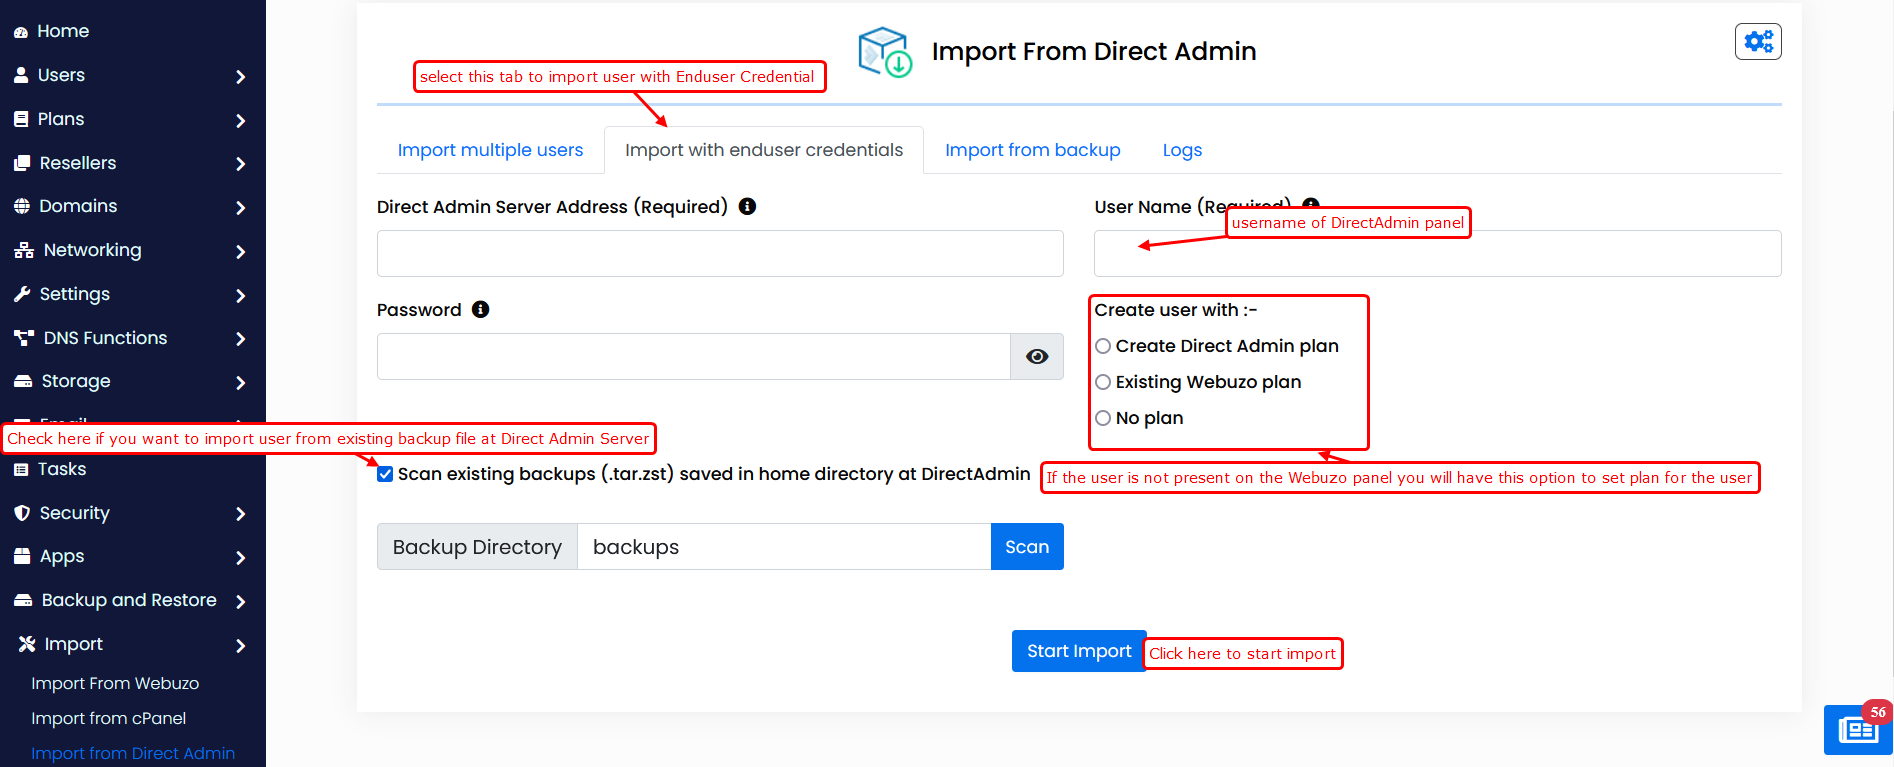Open the news widget with 56 badge

pyautogui.click(x=1857, y=729)
